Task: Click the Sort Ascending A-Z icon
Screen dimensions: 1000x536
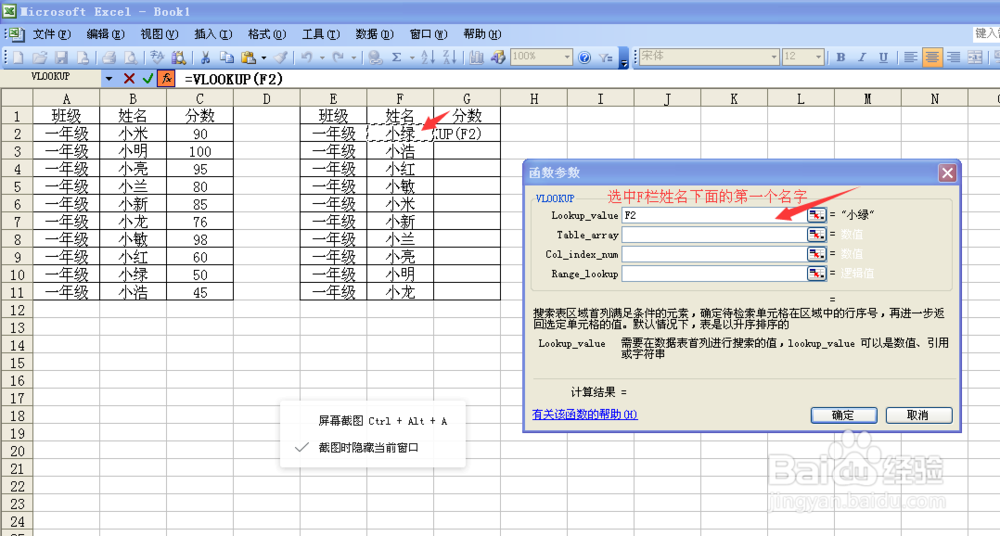Action: pyautogui.click(x=429, y=57)
